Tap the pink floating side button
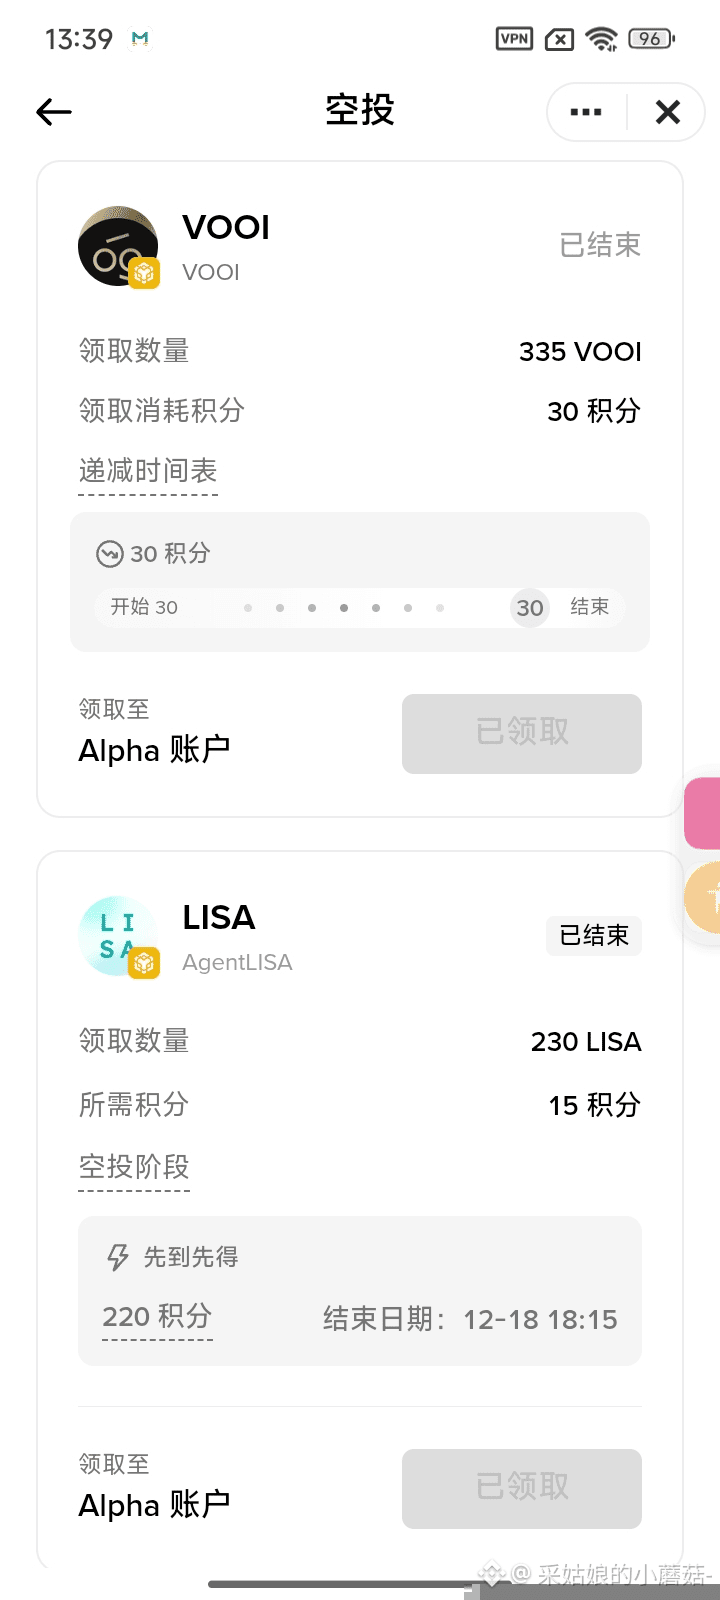The width and height of the screenshot is (720, 1600). (703, 812)
